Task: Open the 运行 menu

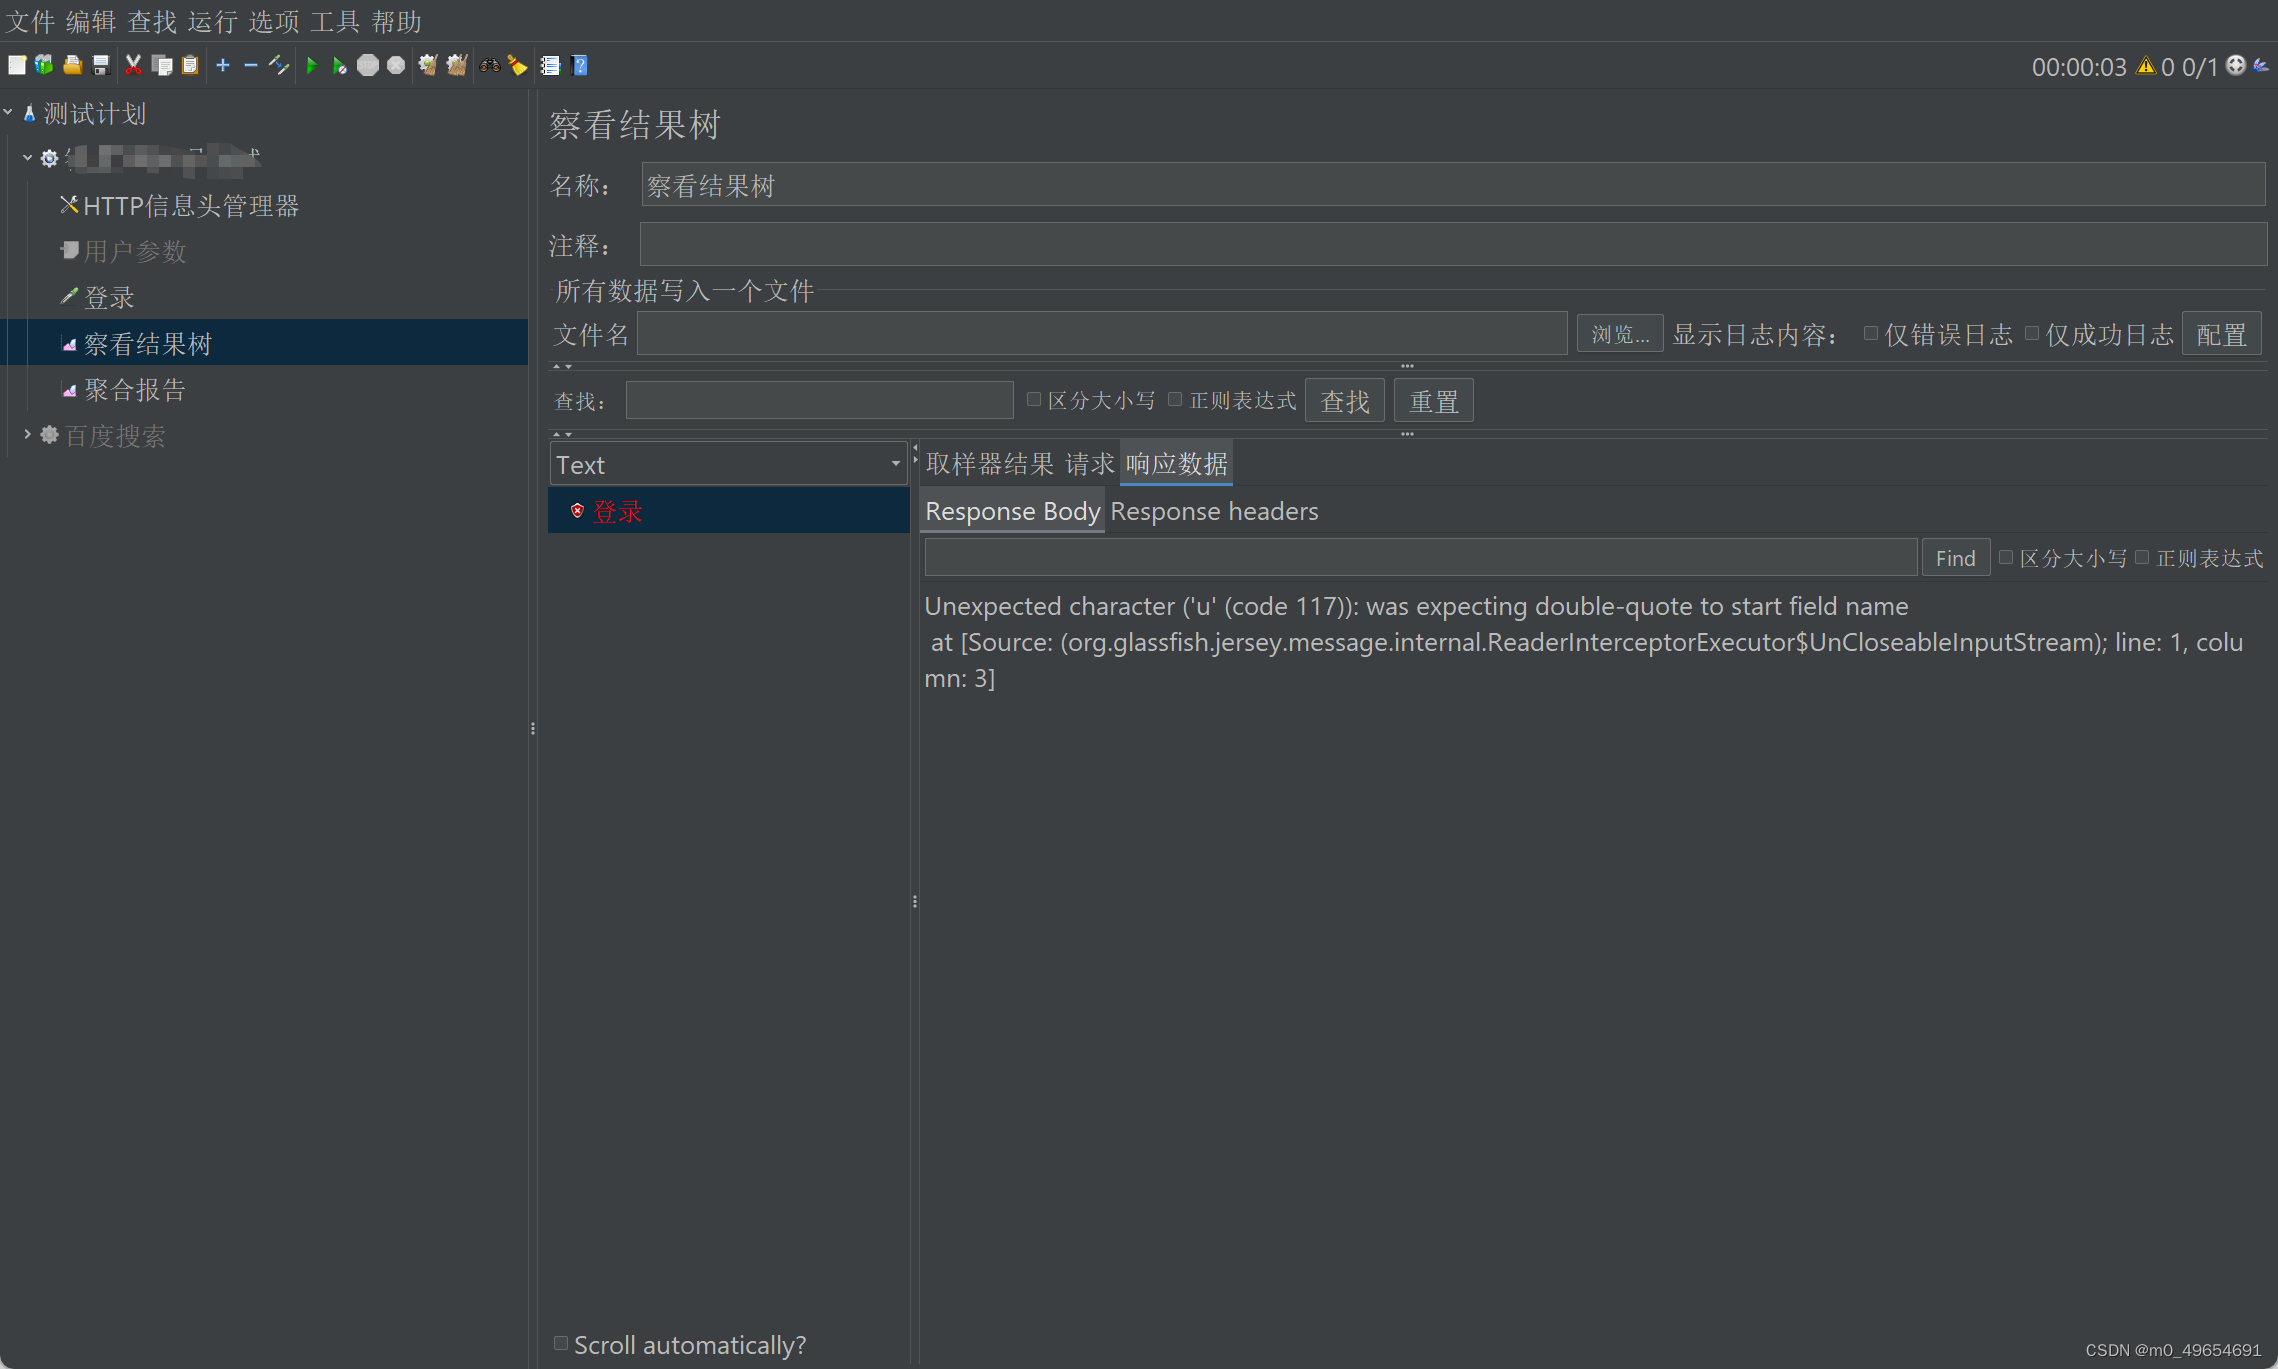Action: coord(212,21)
